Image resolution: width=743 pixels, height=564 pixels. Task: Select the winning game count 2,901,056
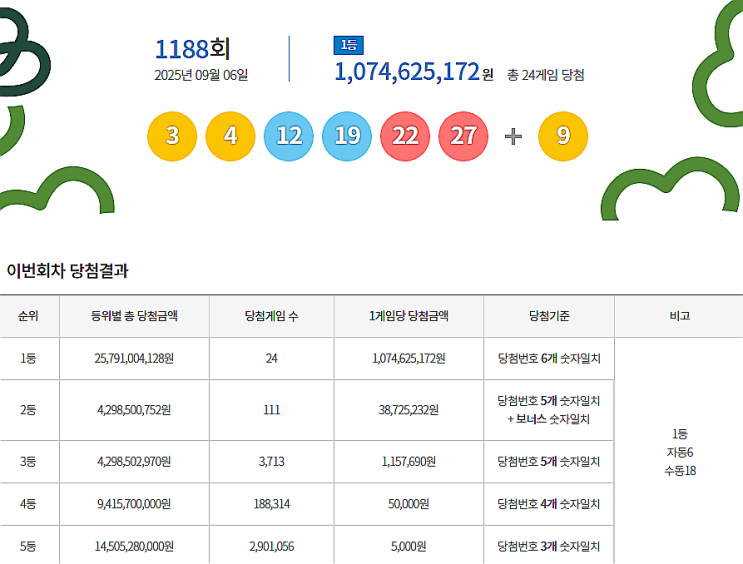click(x=272, y=546)
